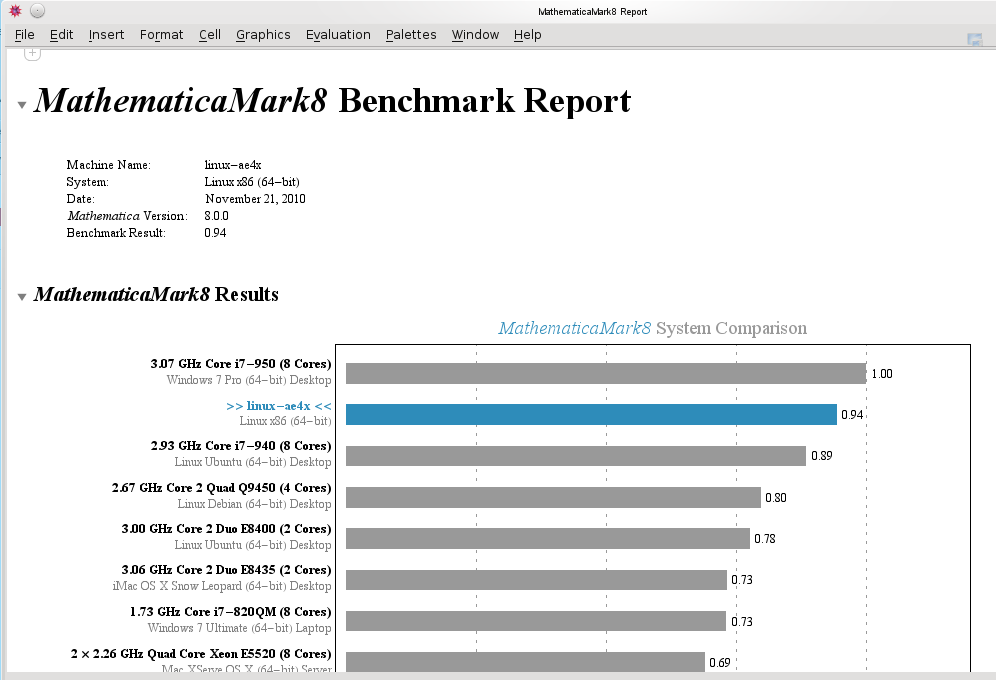Open the Help menu
Screen dimensions: 996x680
click(x=527, y=35)
